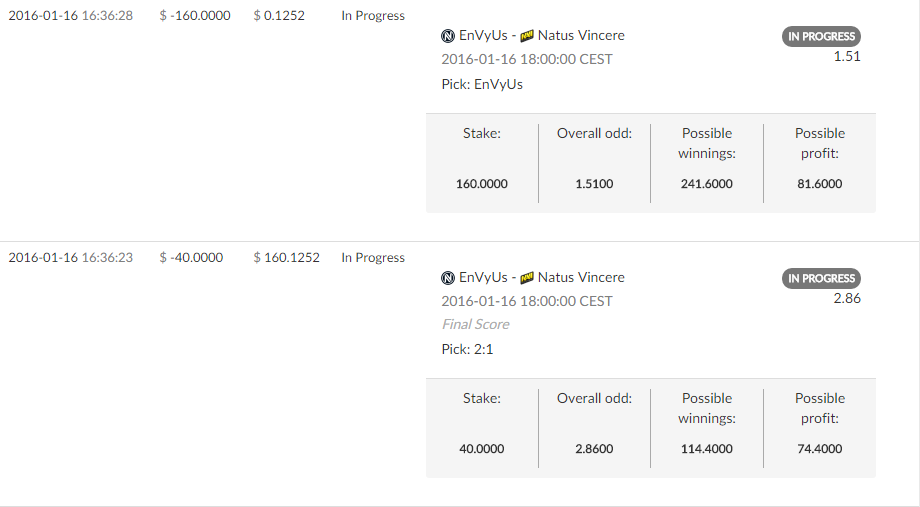The image size is (920, 507).
Task: Click the Pick: EnVyUs text
Action: [x=482, y=84]
